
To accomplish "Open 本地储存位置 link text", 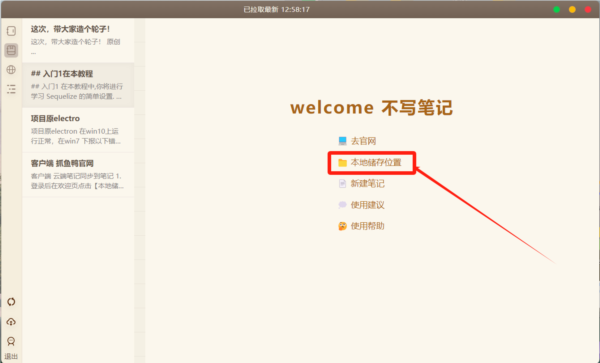I will pos(376,163).
